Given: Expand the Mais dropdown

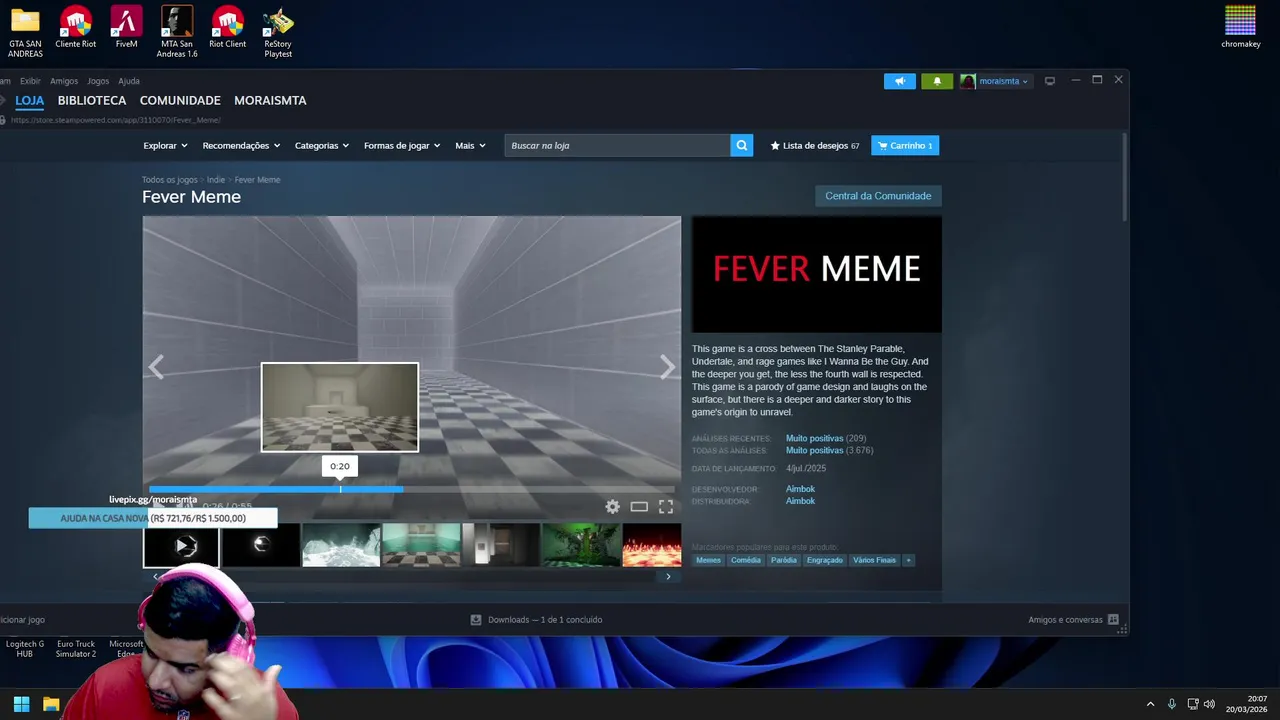Looking at the screenshot, I should (x=470, y=146).
